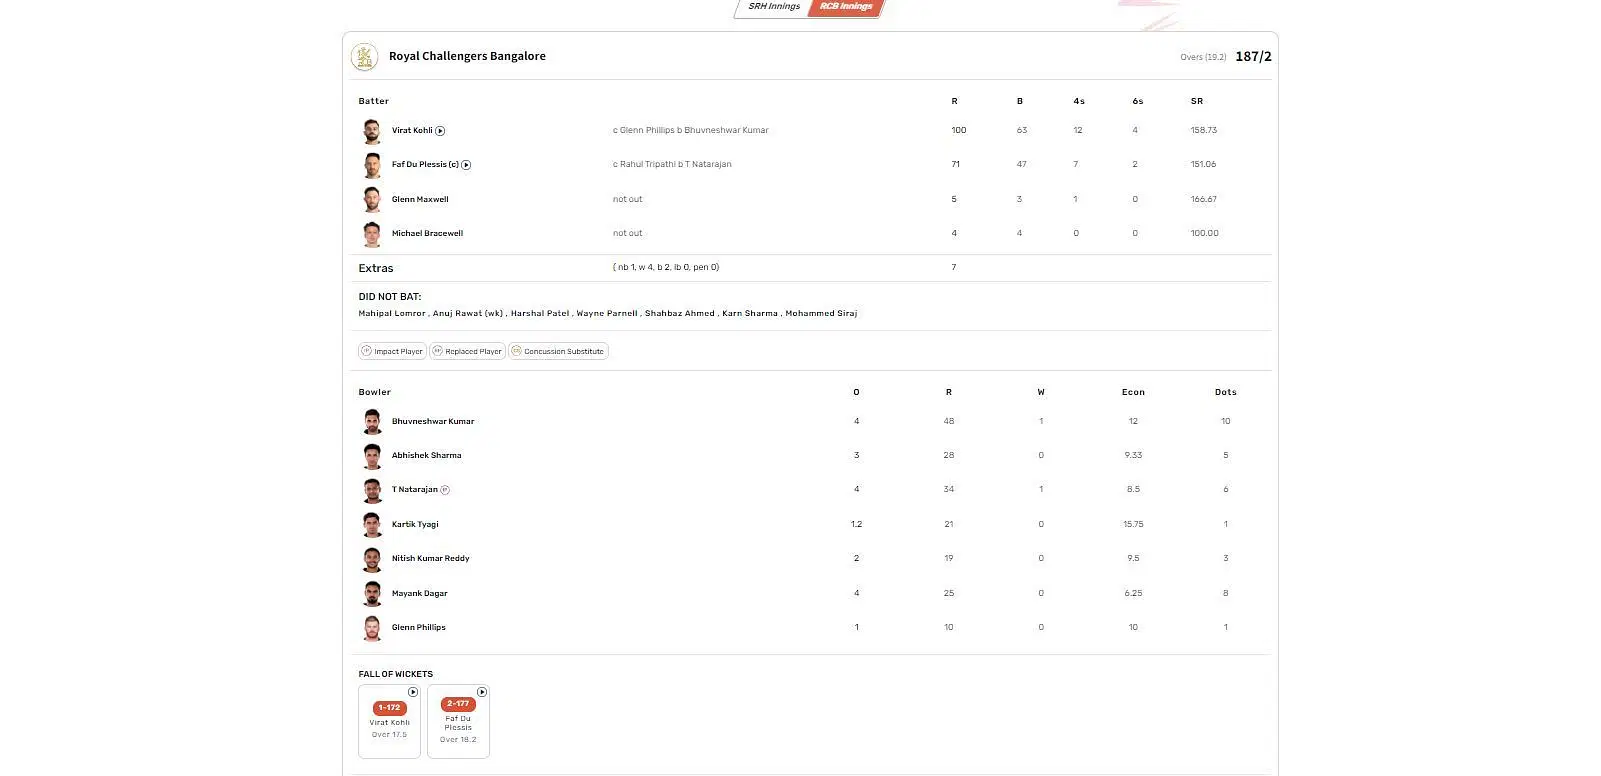Screen dimensions: 1601x776
Task: Open Faf Du Plessis (c) batter name link
Action: click(x=425, y=165)
